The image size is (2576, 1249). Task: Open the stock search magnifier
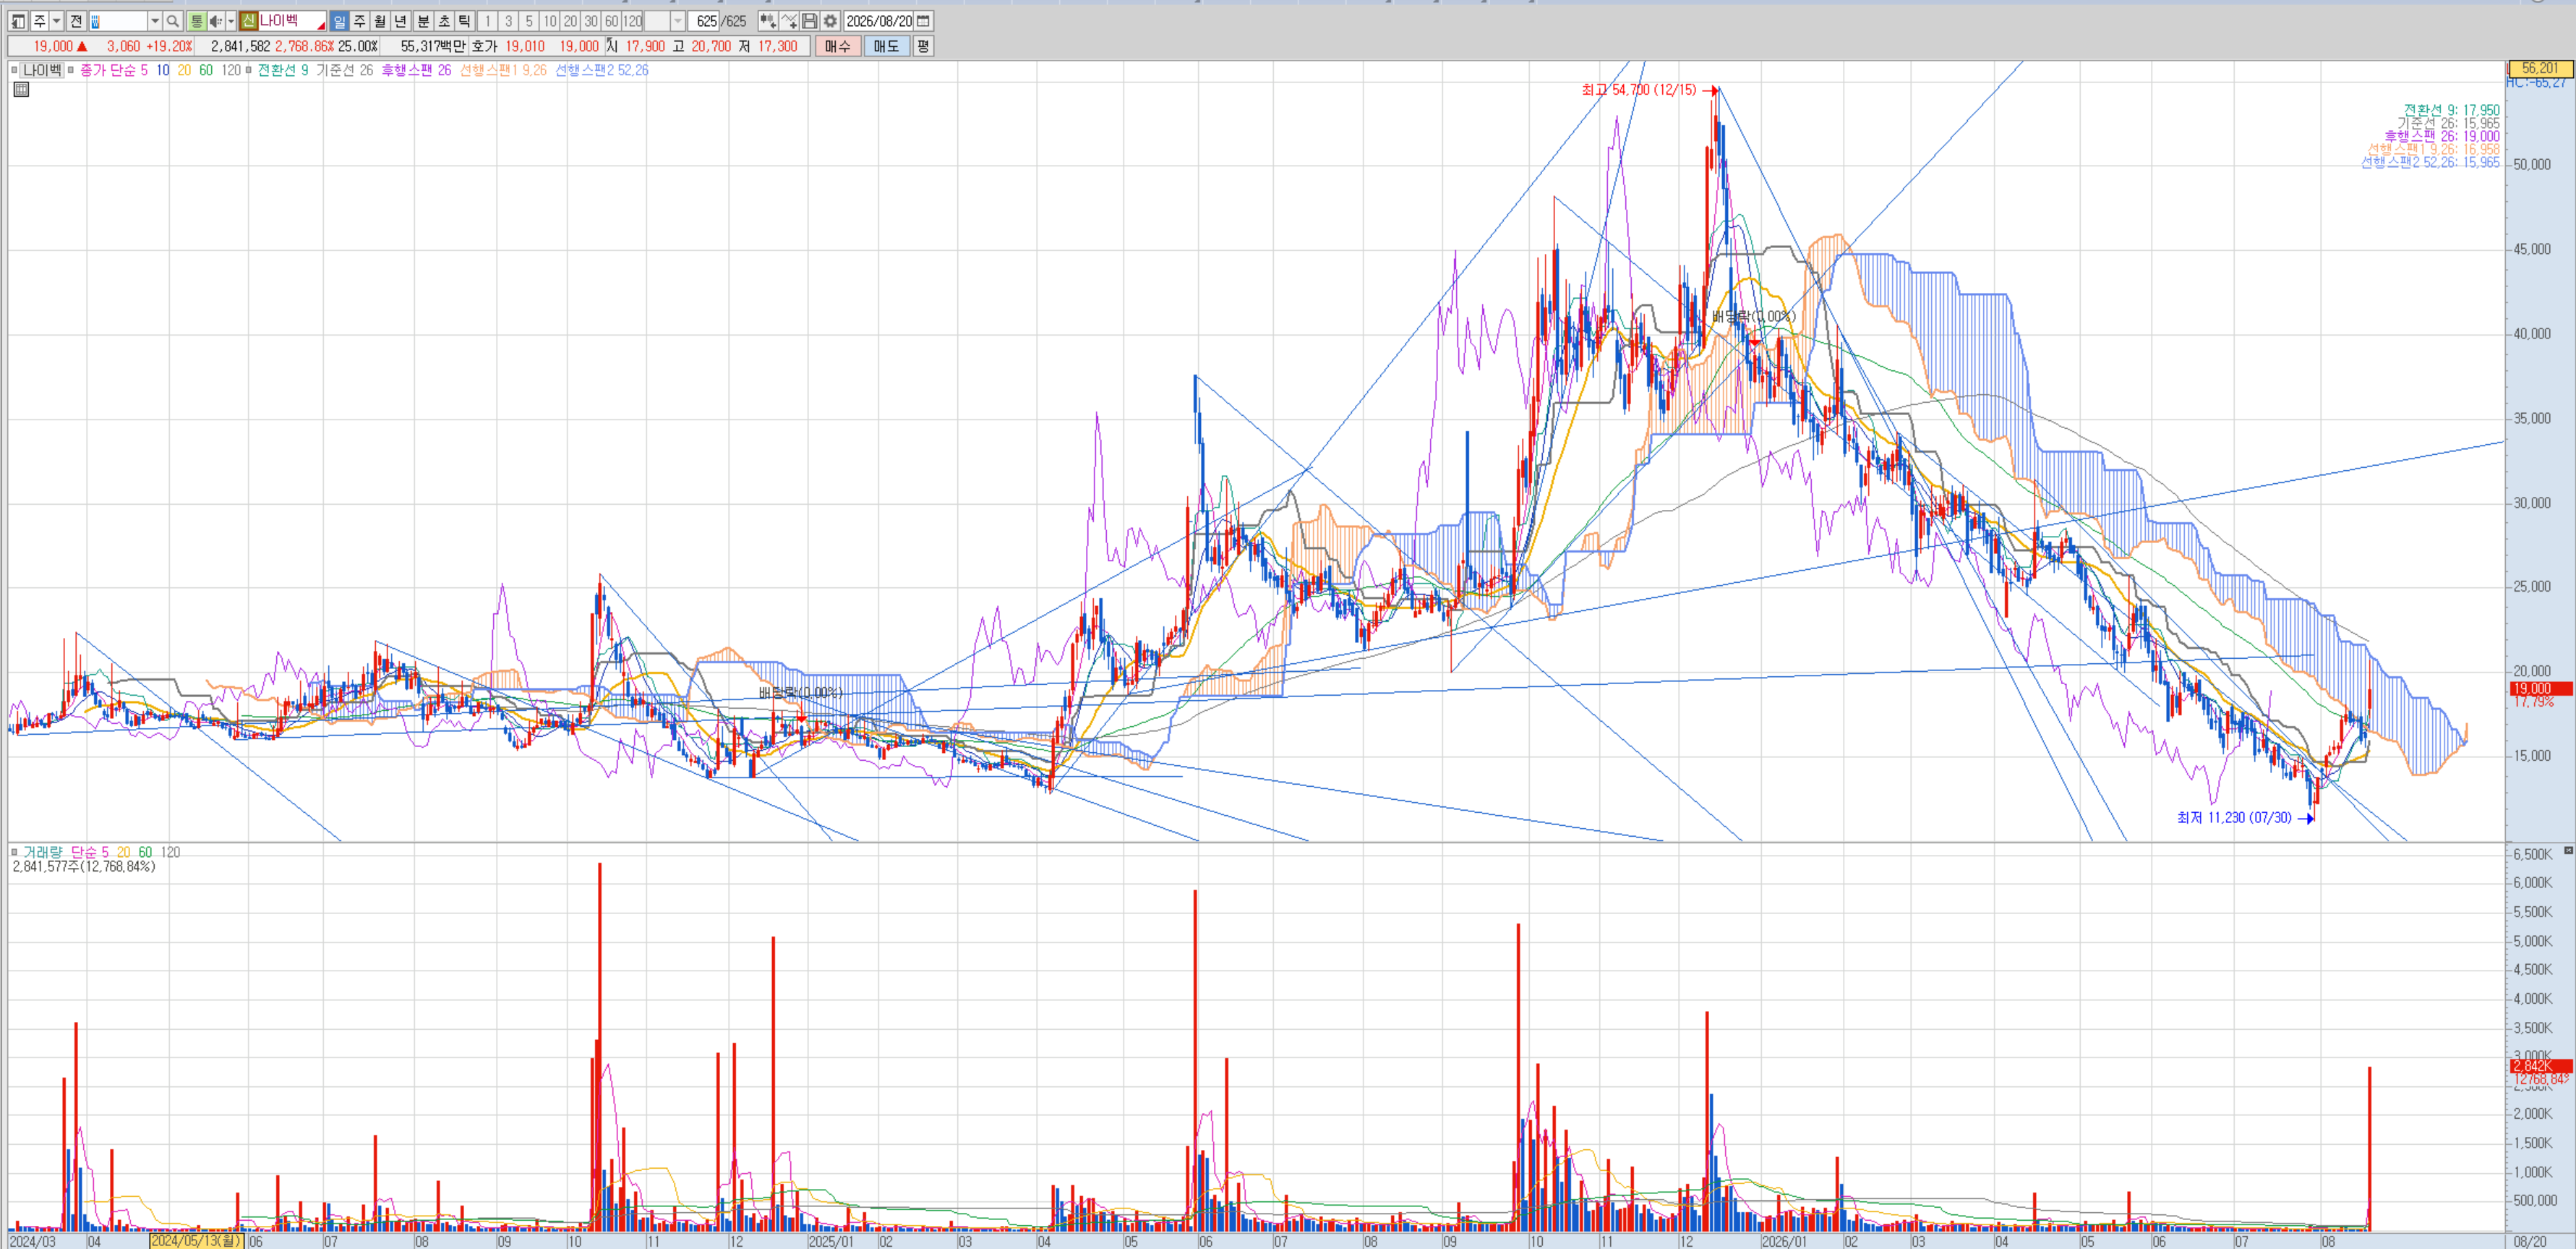tap(173, 21)
